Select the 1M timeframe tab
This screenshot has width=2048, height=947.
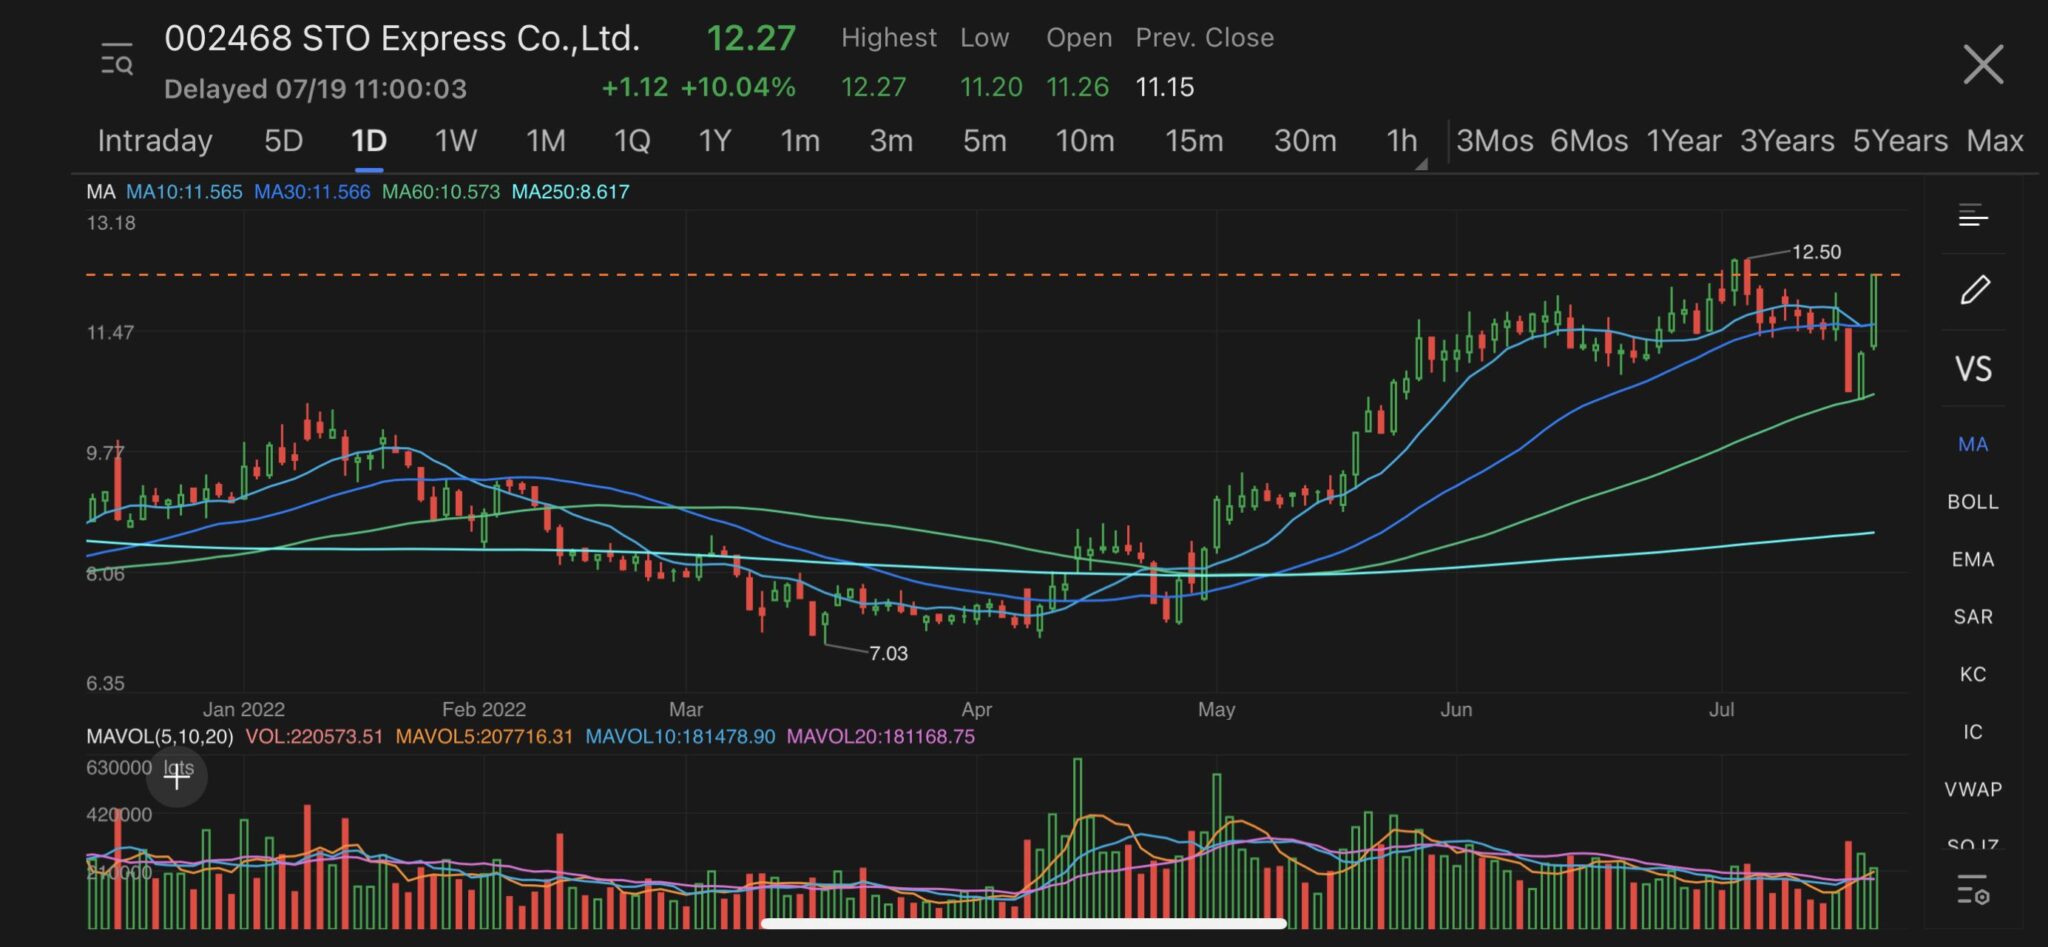tap(546, 141)
